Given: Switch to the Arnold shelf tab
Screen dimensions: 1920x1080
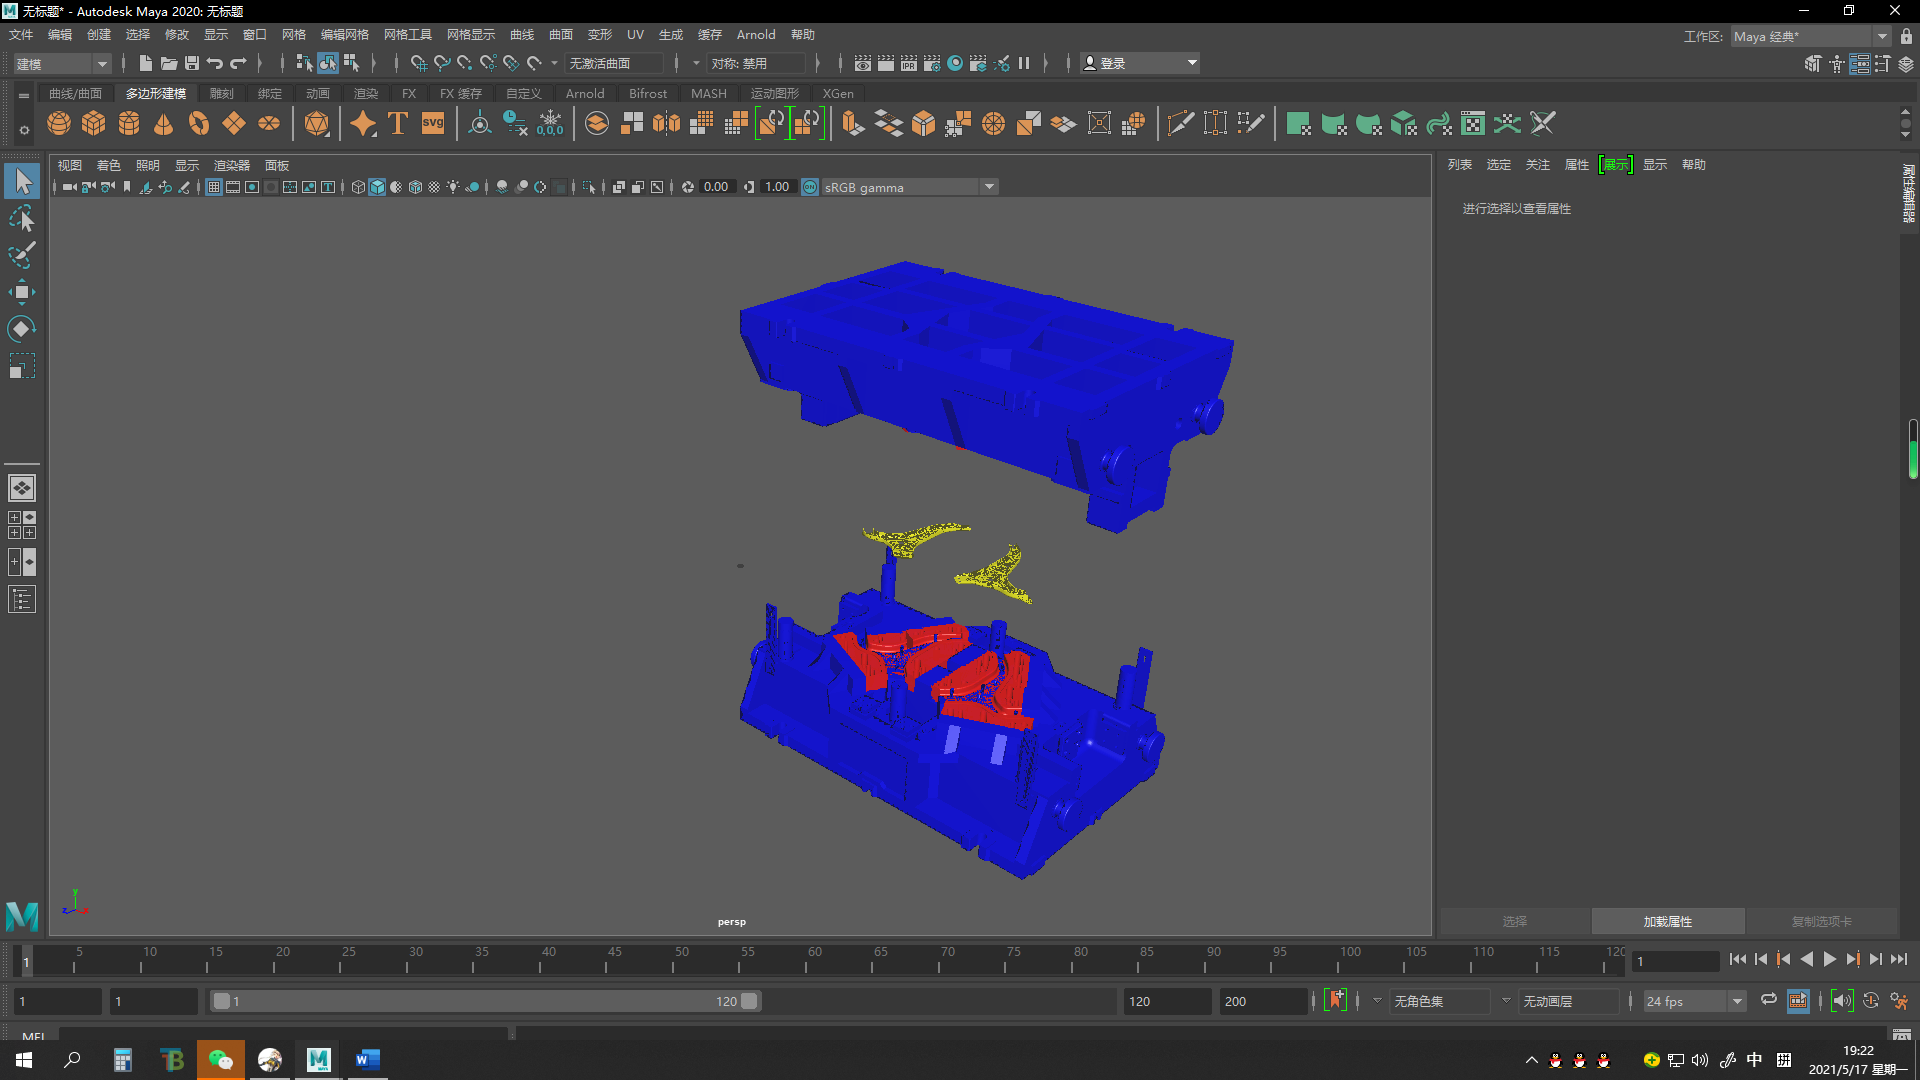Looking at the screenshot, I should [x=584, y=94].
